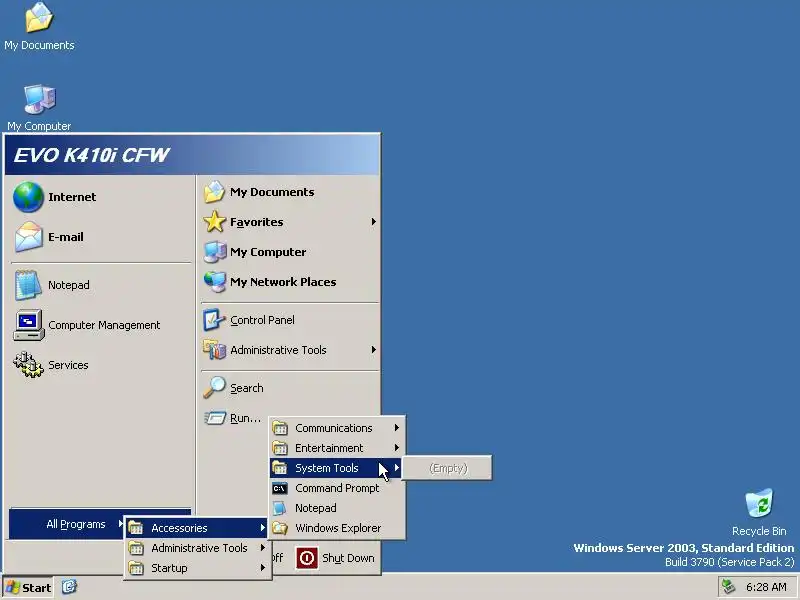Click the Start button
The width and height of the screenshot is (800, 600).
tap(28, 587)
